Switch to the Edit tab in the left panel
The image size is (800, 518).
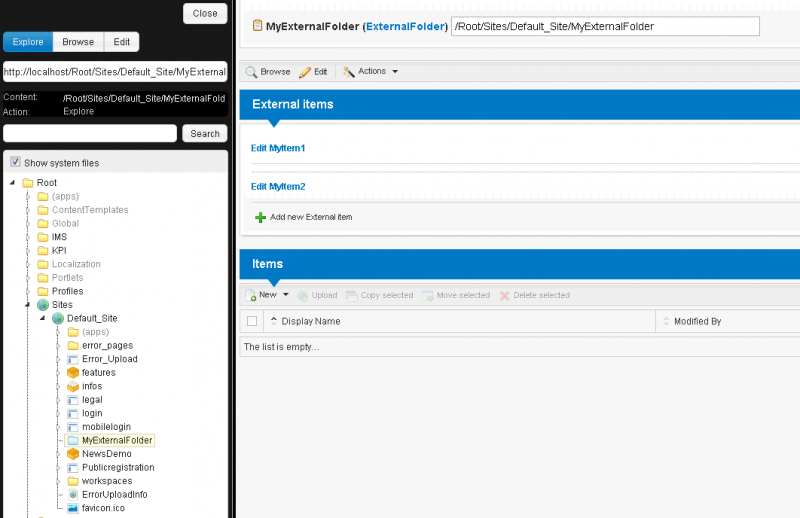click(x=121, y=42)
